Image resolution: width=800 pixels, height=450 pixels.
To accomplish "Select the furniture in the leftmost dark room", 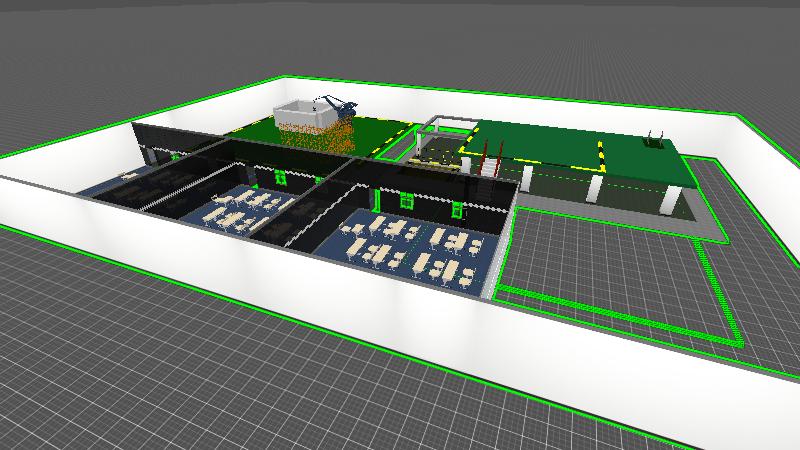I will coord(150,185).
